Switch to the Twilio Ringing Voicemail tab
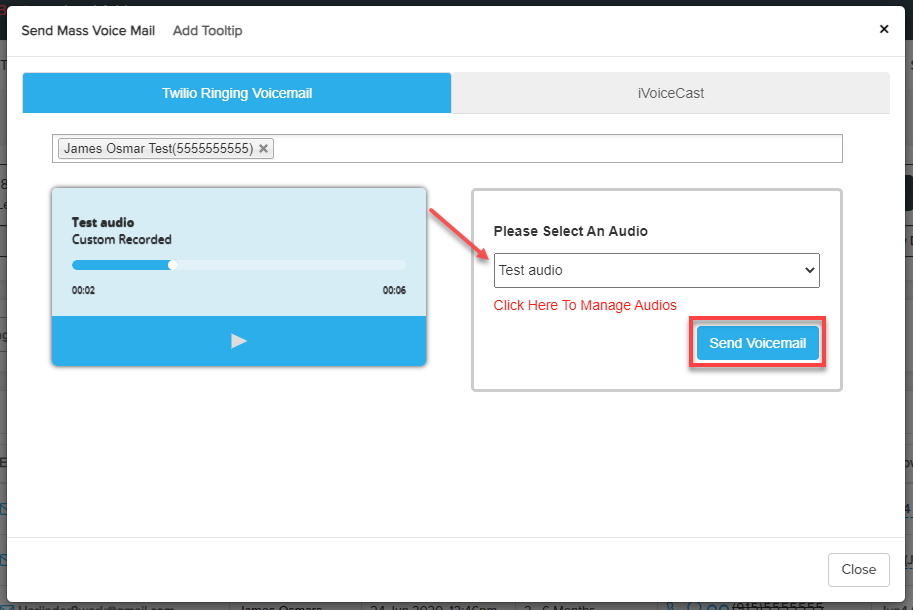The image size is (913, 610). (237, 93)
